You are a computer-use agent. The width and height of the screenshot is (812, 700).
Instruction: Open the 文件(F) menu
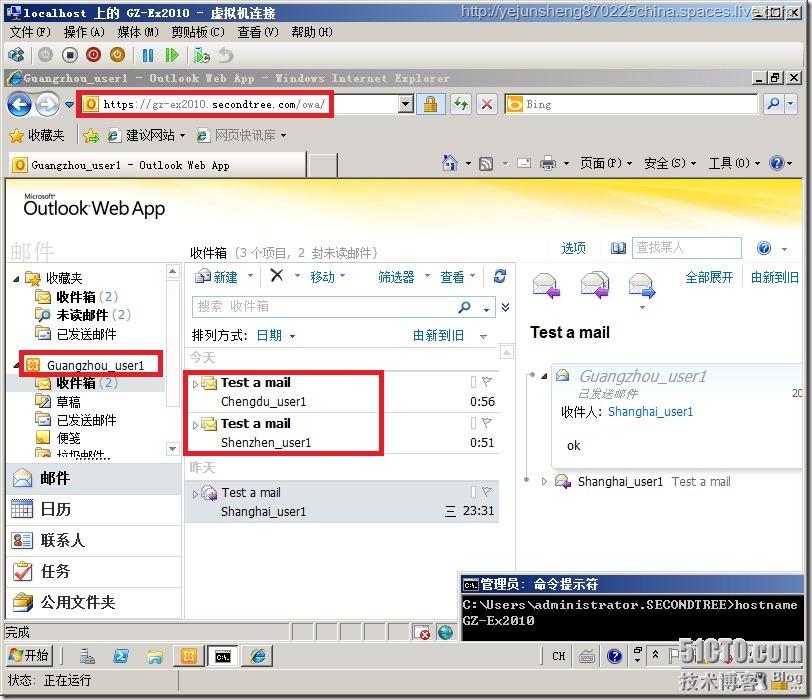pos(30,33)
